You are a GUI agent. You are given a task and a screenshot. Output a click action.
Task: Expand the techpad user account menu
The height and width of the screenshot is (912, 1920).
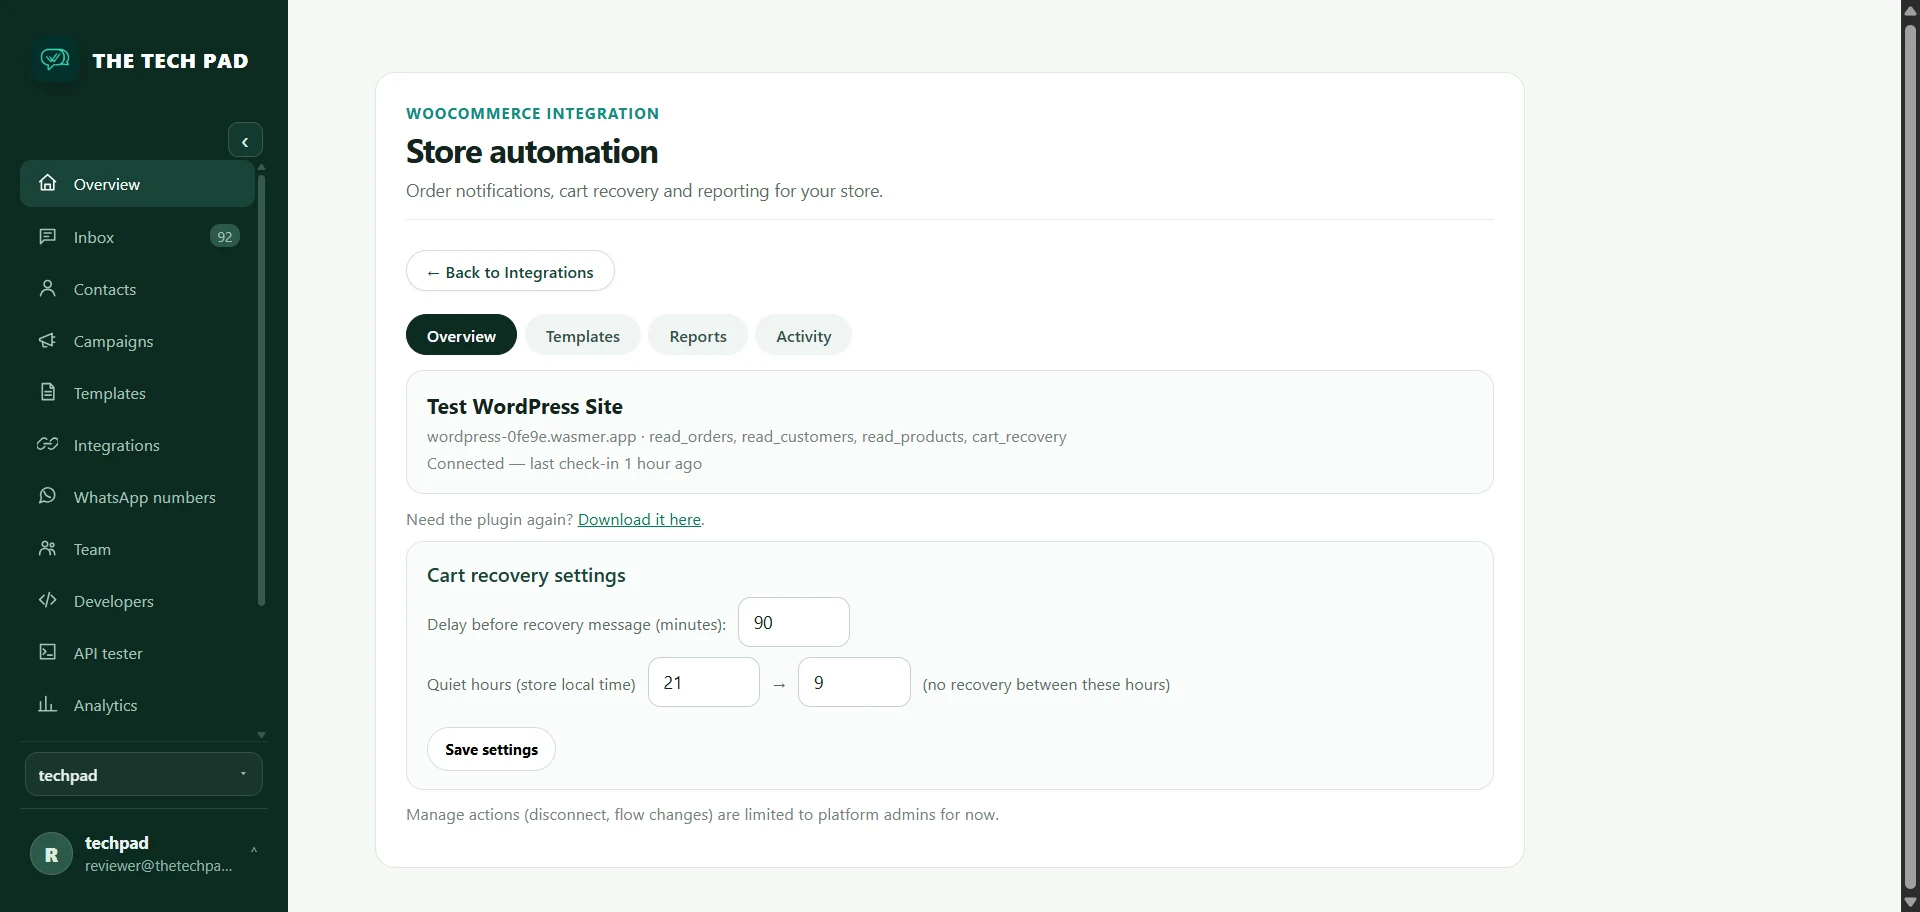(x=144, y=854)
